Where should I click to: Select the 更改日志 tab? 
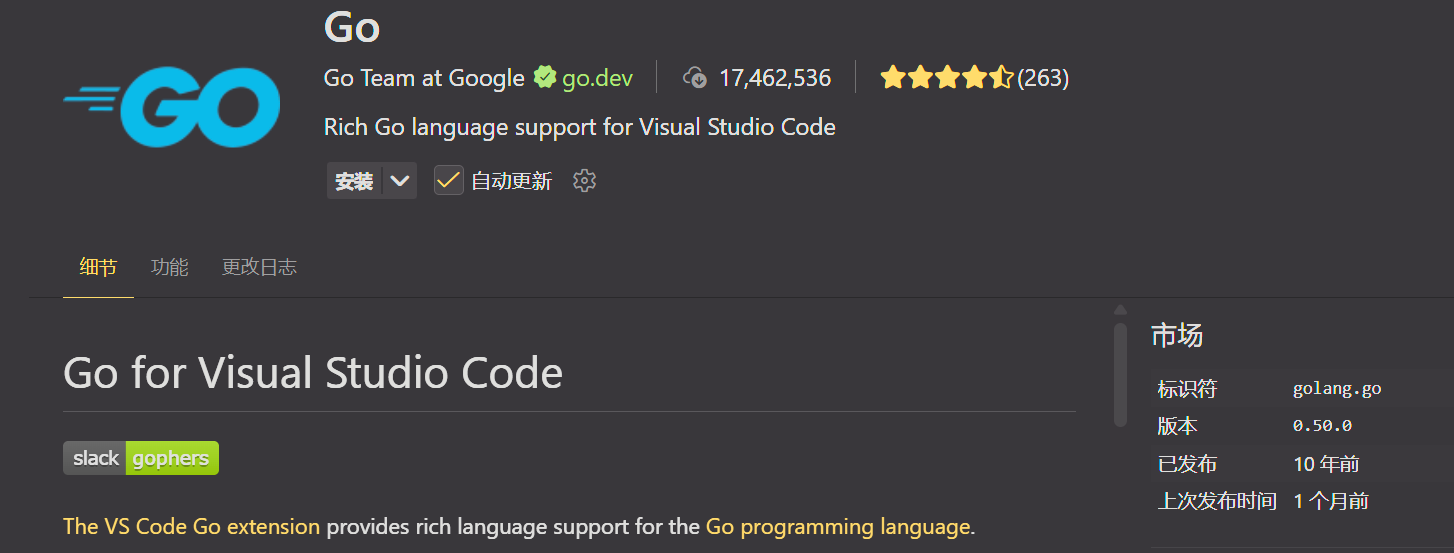[x=259, y=267]
